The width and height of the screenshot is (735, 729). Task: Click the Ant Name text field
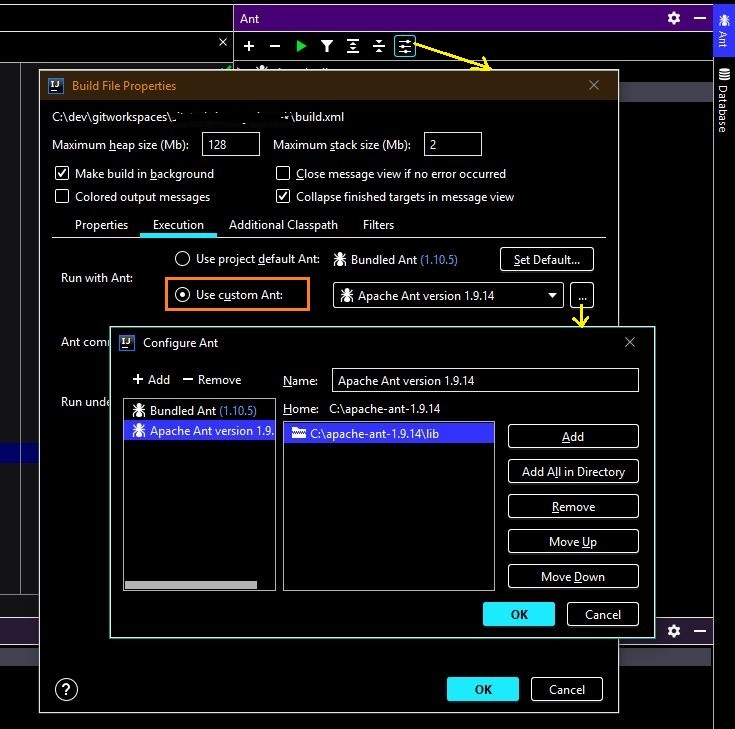point(485,380)
